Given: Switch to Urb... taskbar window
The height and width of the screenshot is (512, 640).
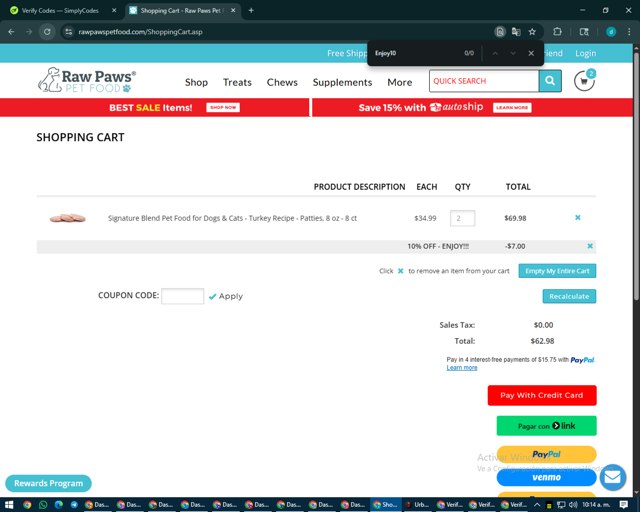Looking at the screenshot, I should pos(418,505).
